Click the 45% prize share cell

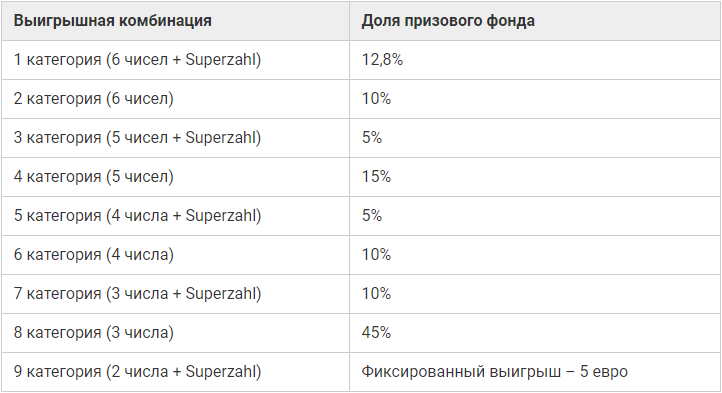click(535, 333)
